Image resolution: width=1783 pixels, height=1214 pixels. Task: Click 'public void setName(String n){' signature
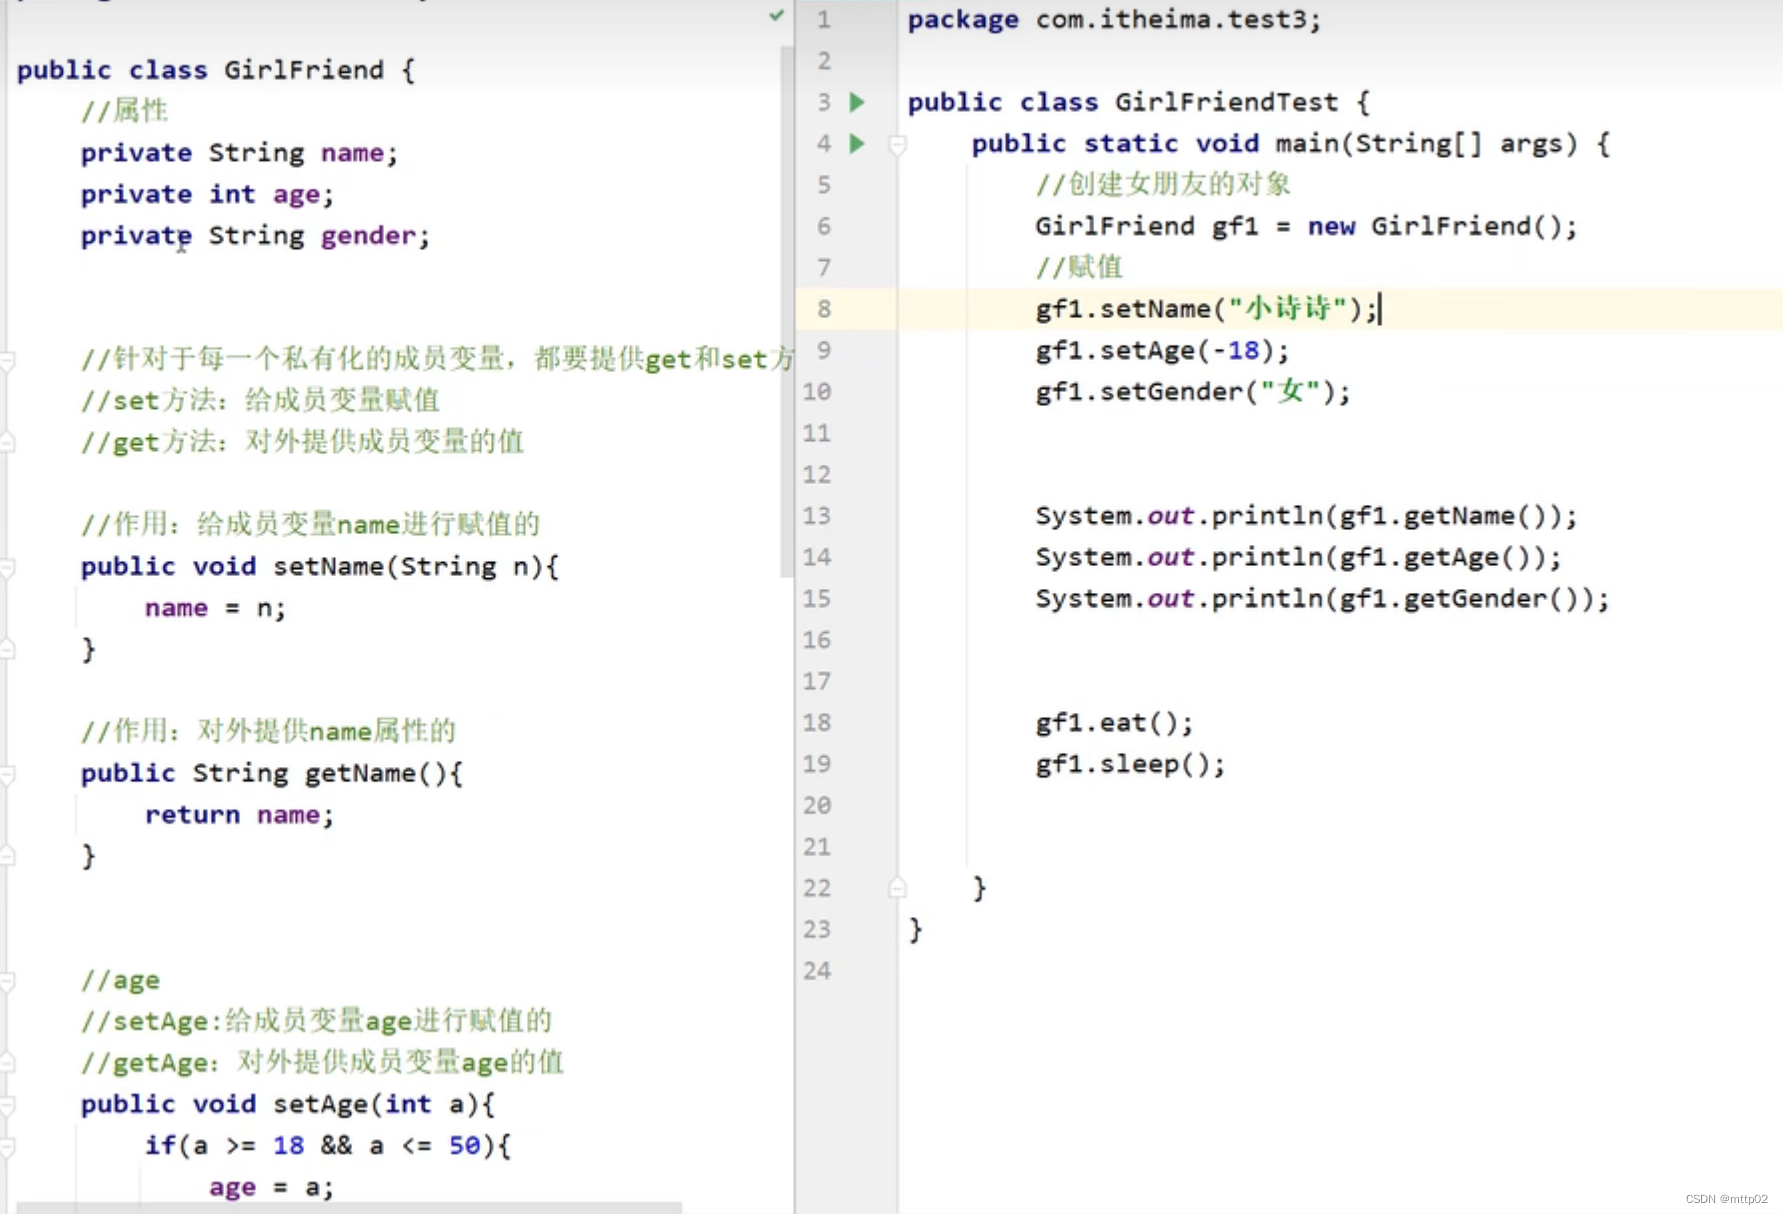tap(320, 567)
